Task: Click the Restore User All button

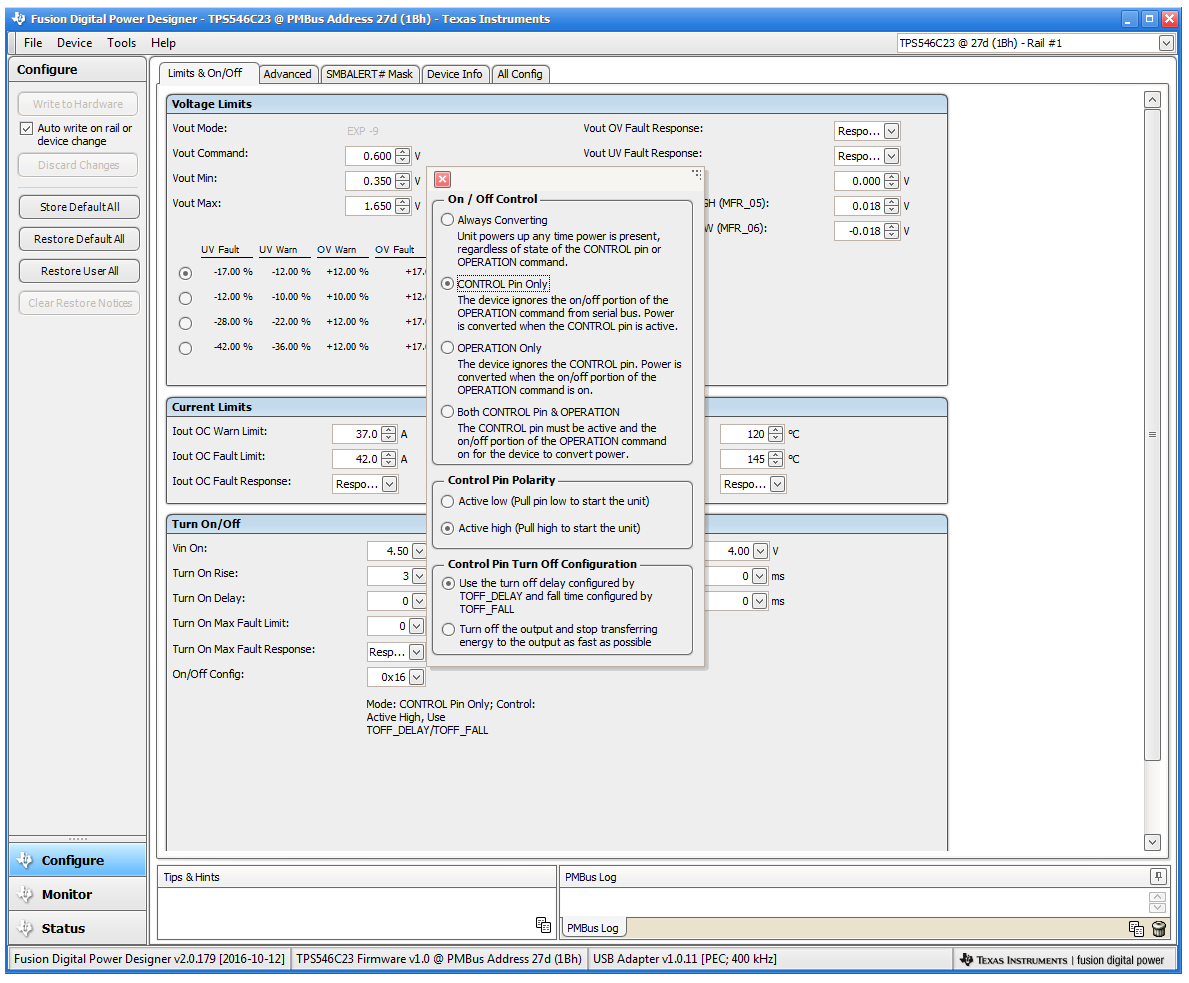Action: pos(77,270)
